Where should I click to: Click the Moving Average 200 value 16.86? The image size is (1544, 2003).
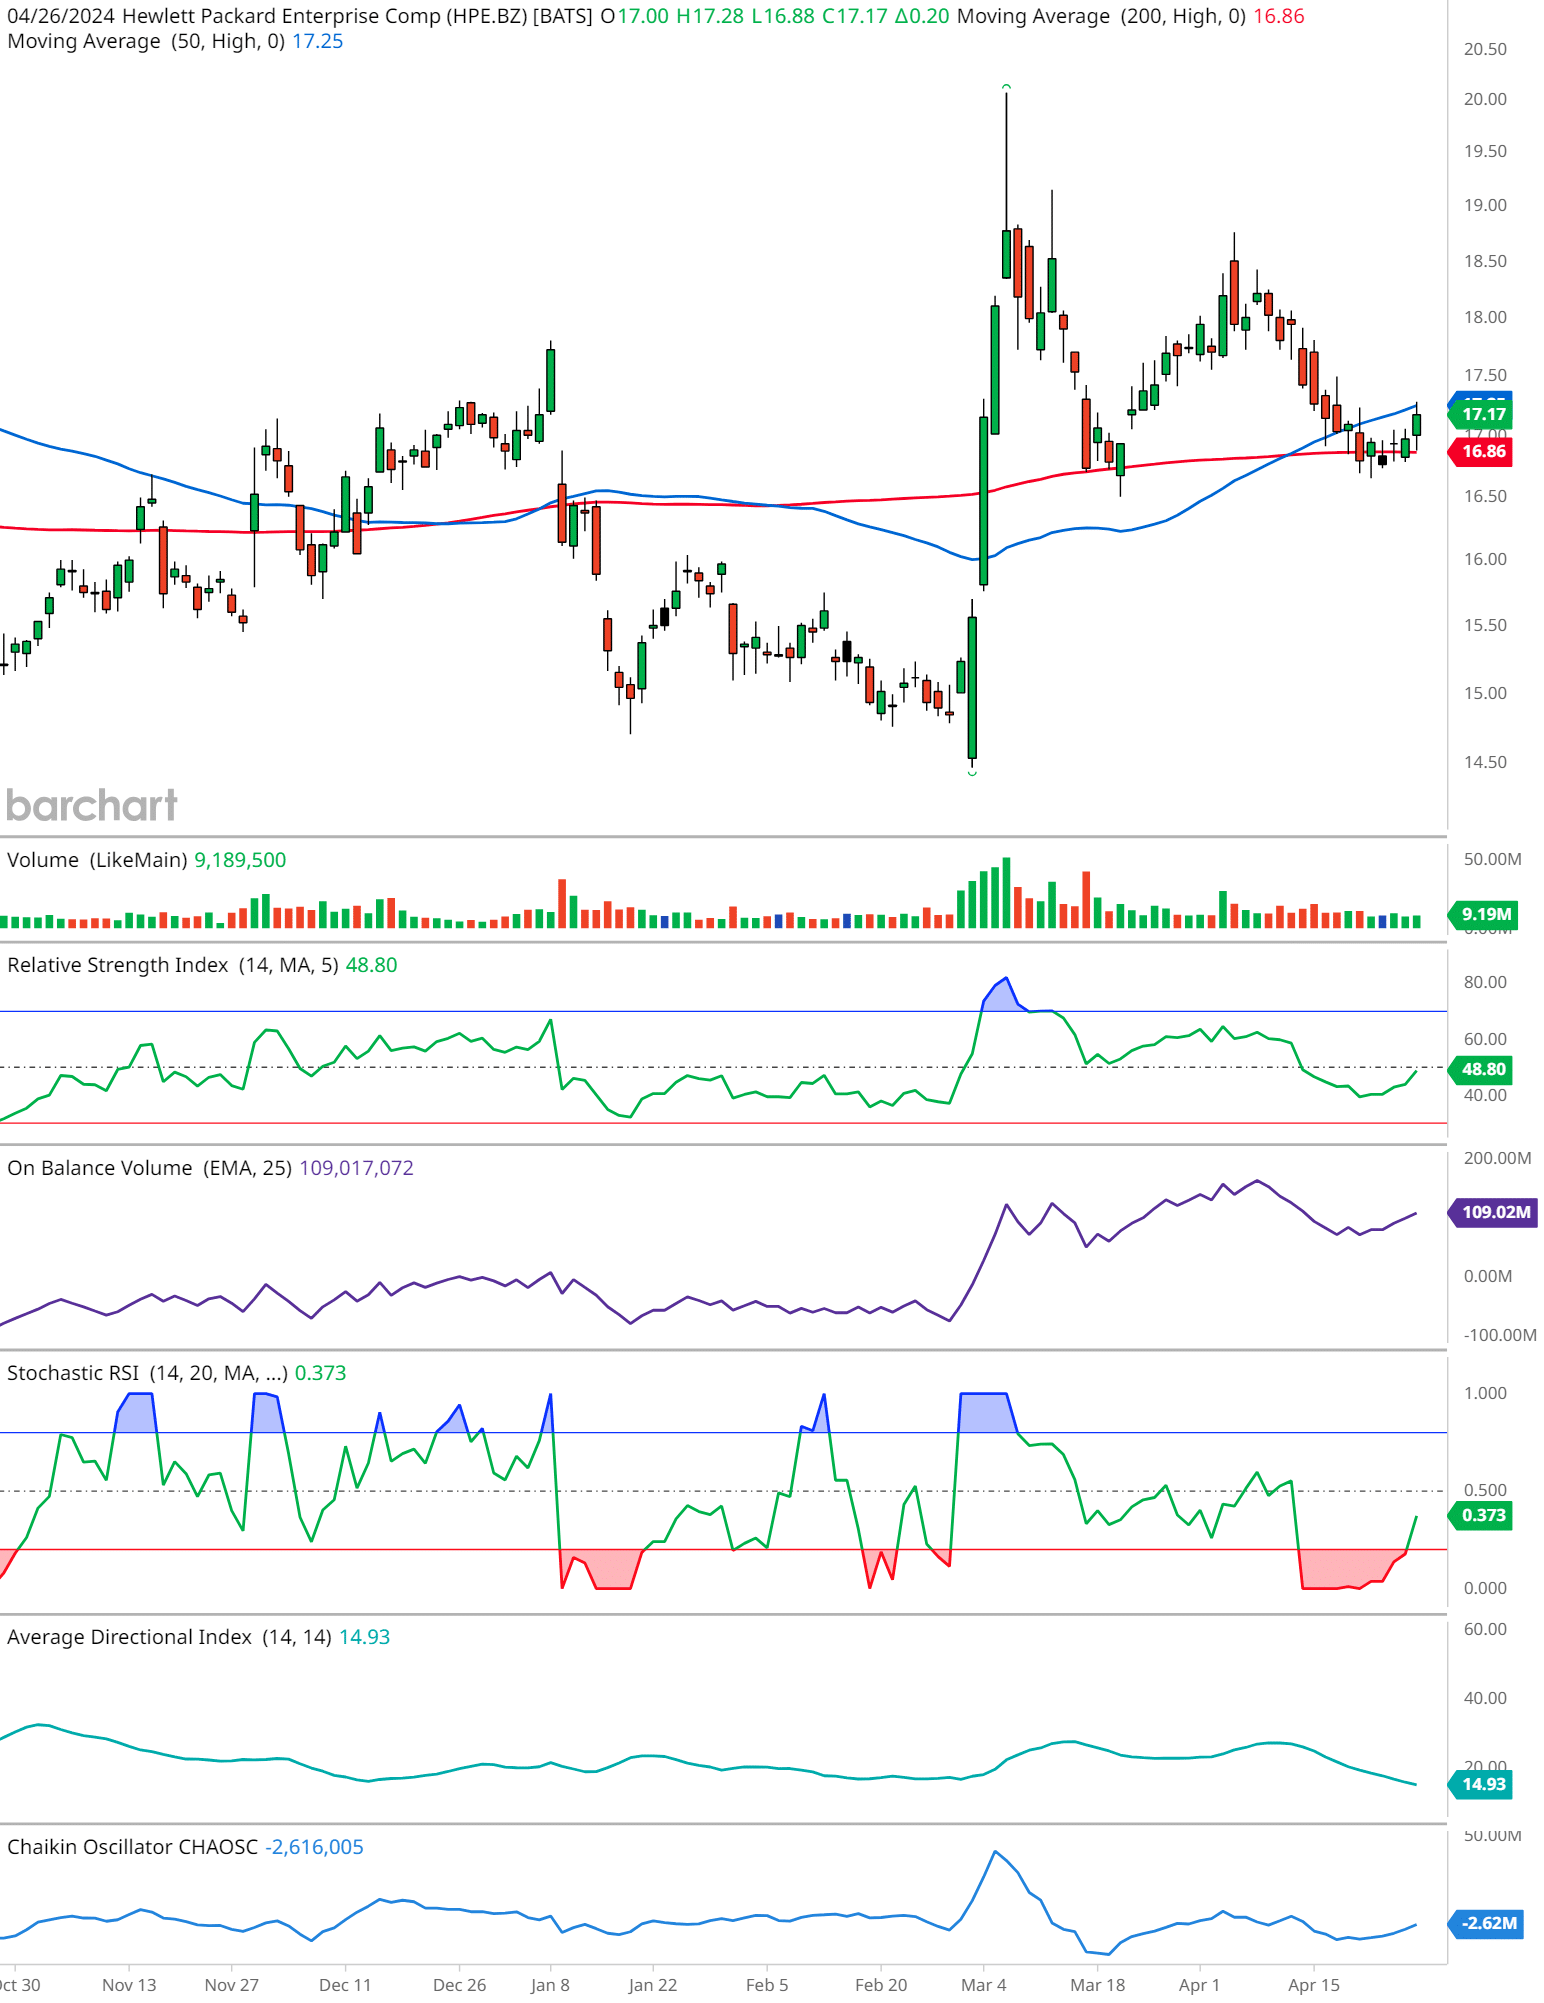click(1278, 16)
